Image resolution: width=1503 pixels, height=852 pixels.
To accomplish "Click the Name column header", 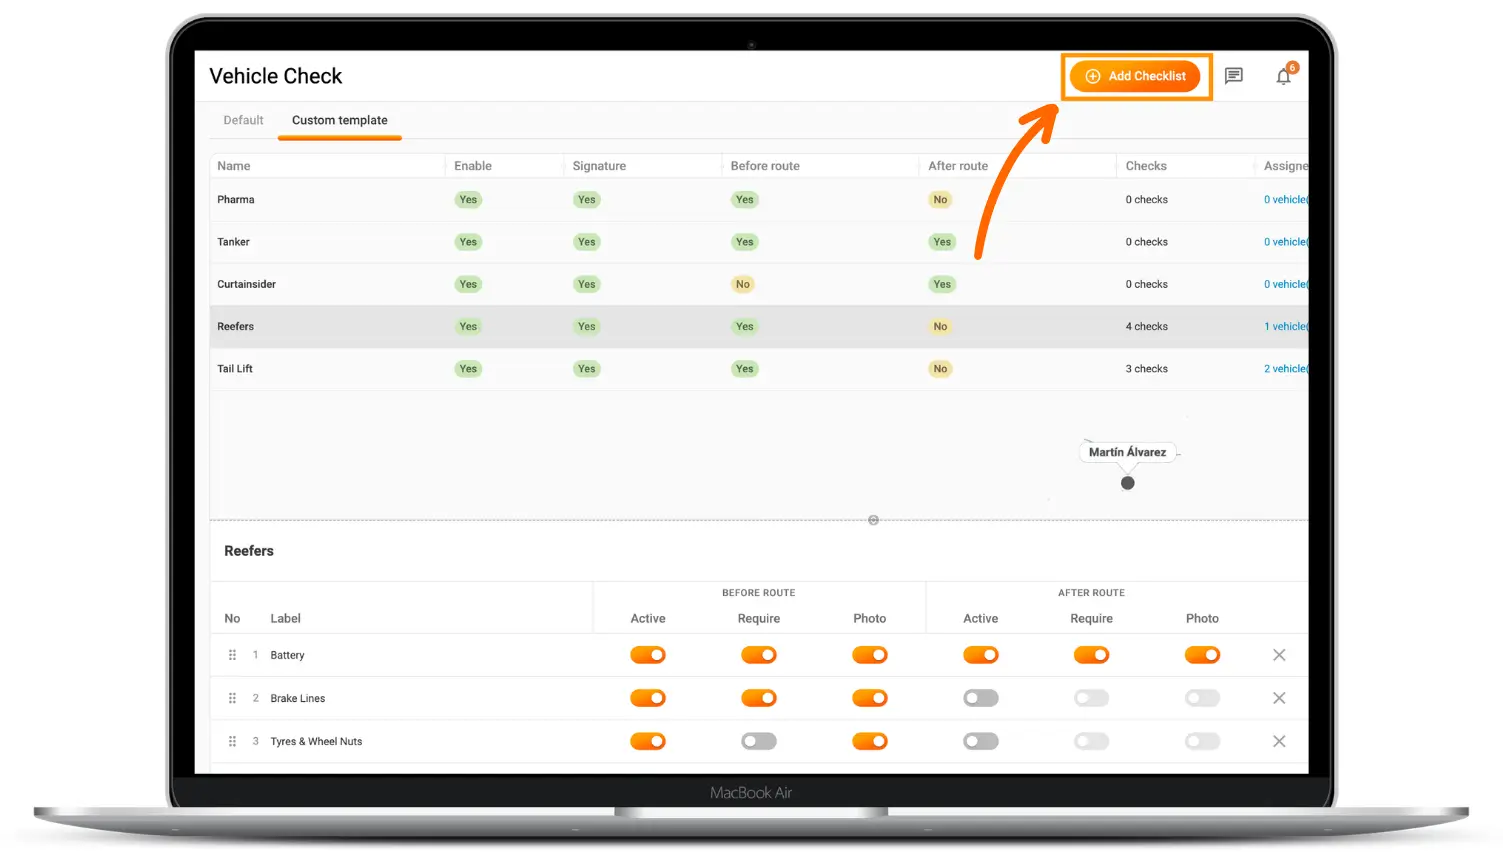I will pyautogui.click(x=234, y=166).
